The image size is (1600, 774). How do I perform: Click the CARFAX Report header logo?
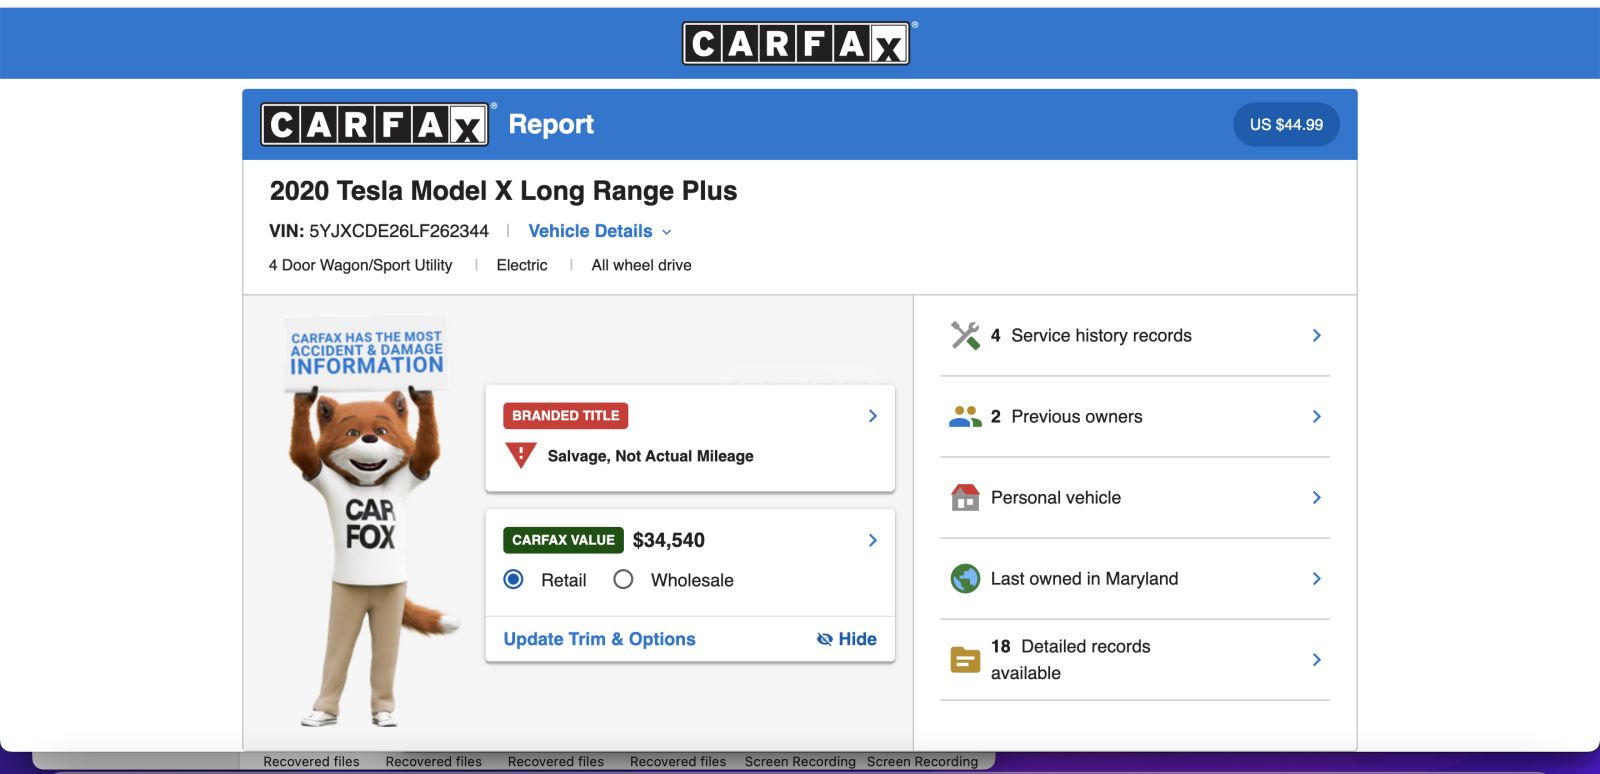coord(375,125)
